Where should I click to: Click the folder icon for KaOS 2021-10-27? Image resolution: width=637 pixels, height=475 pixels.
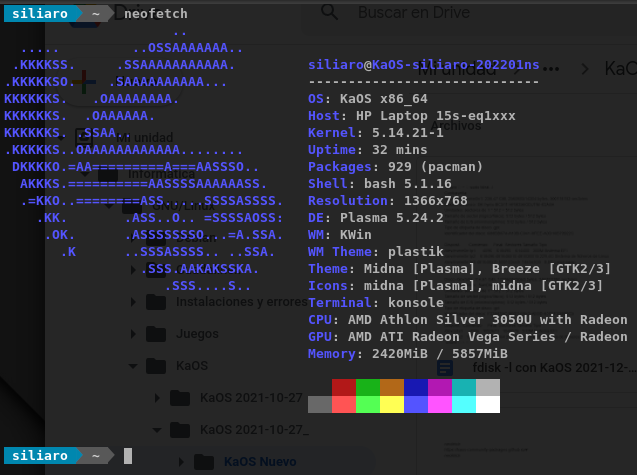click(x=180, y=398)
